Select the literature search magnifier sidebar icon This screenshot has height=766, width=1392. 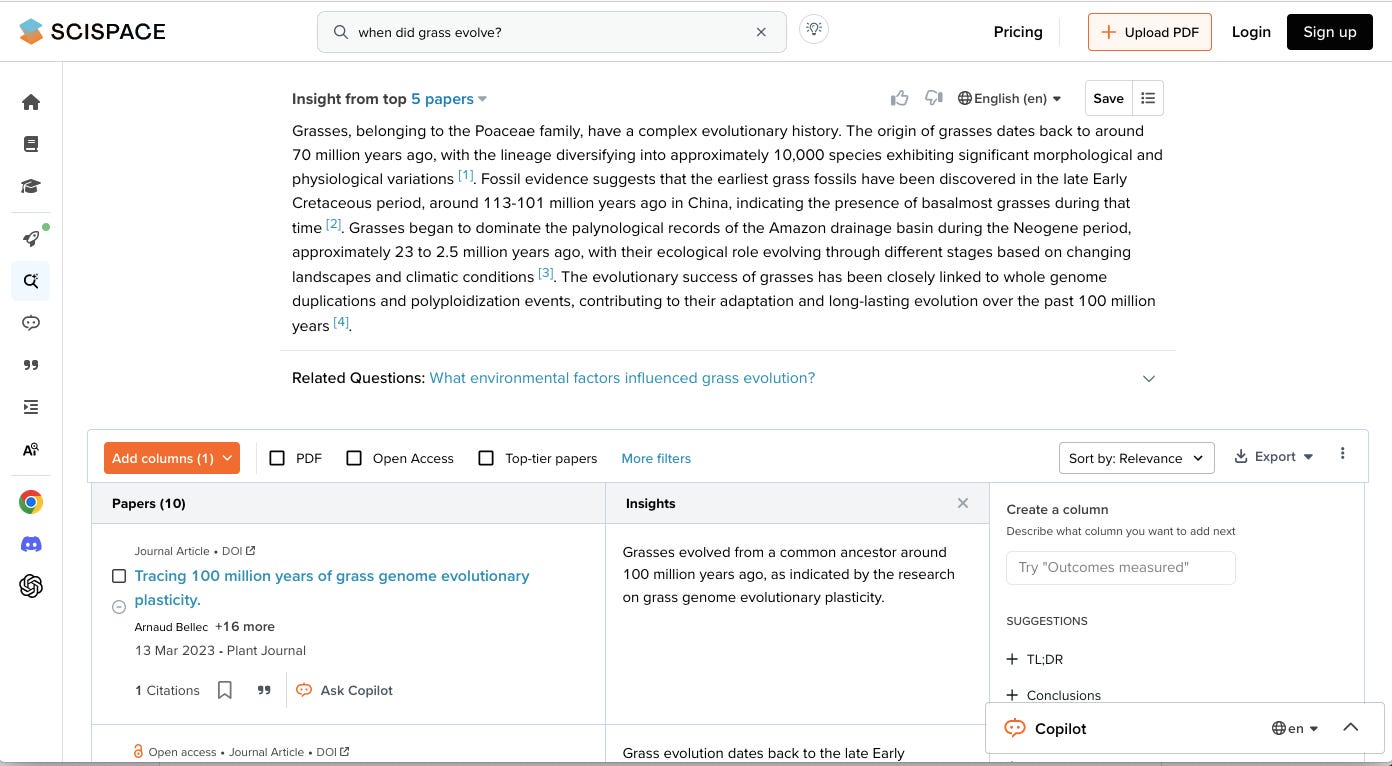31,281
